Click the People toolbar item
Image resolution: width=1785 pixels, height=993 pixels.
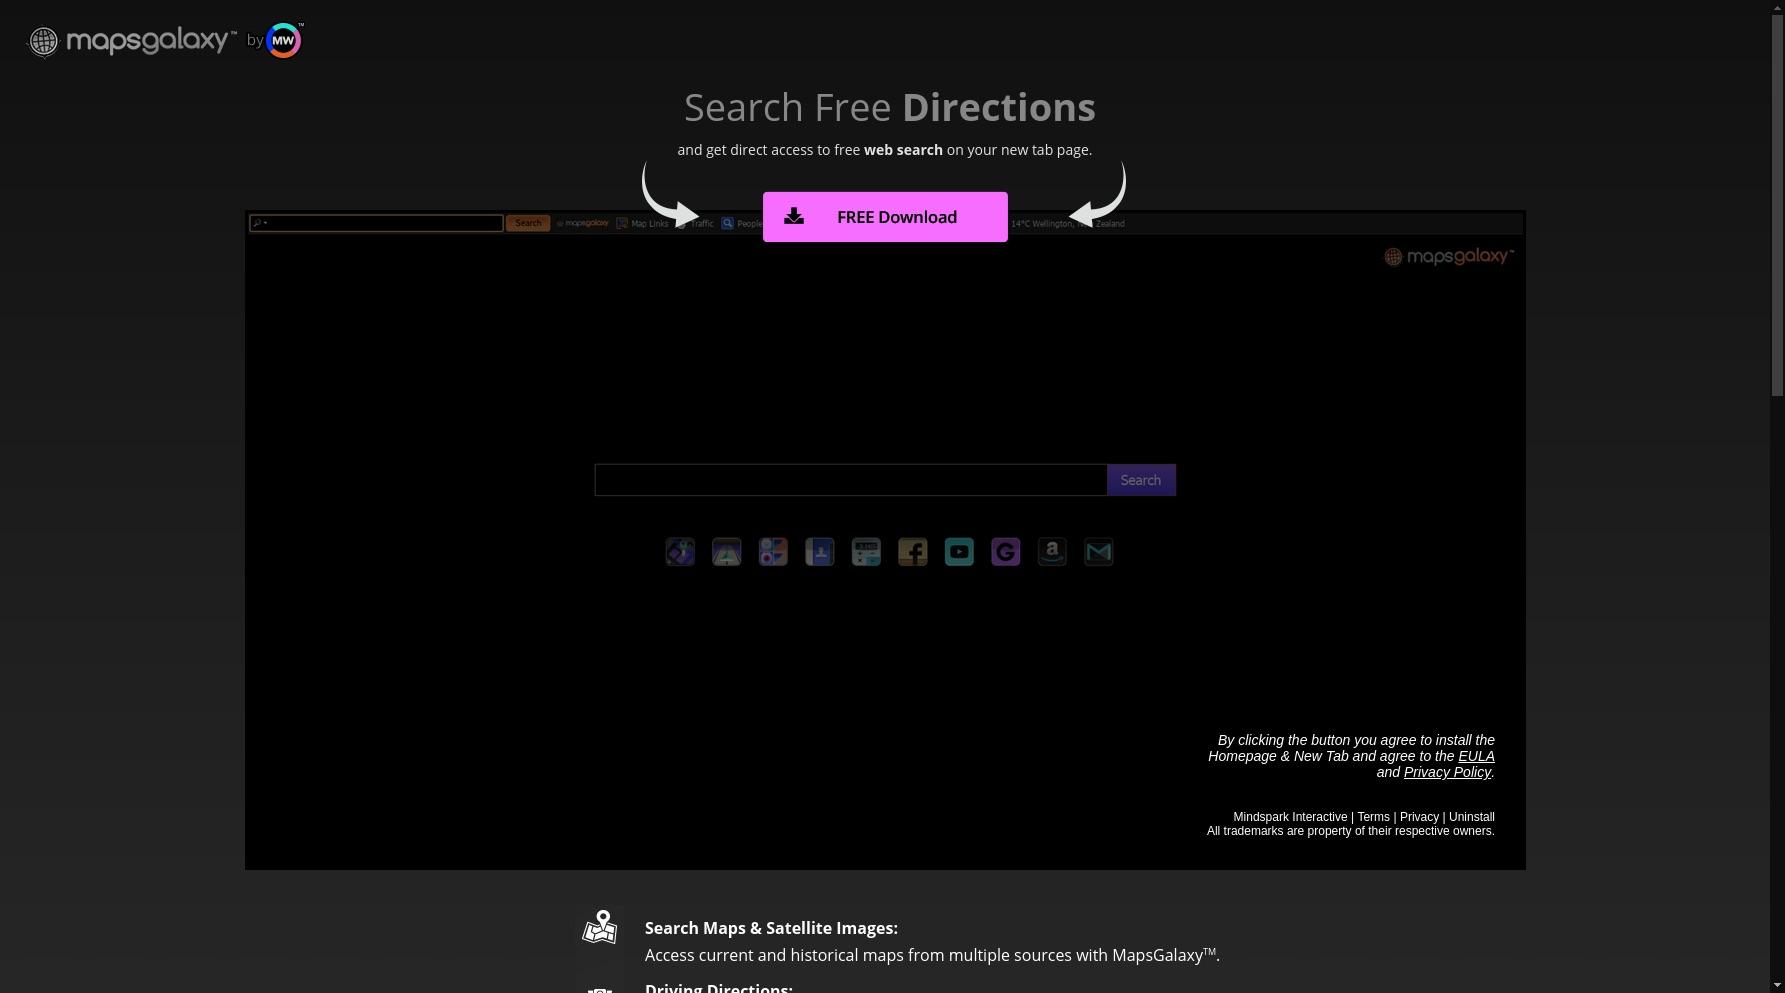click(x=742, y=223)
